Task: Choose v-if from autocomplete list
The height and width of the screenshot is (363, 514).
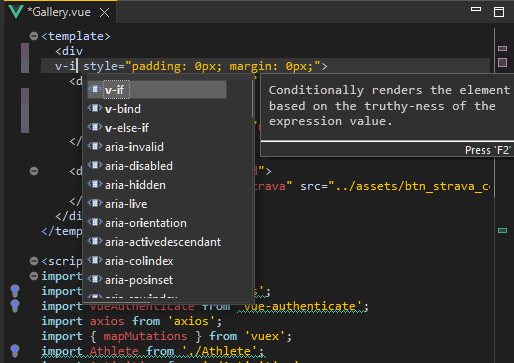Action: 157,90
